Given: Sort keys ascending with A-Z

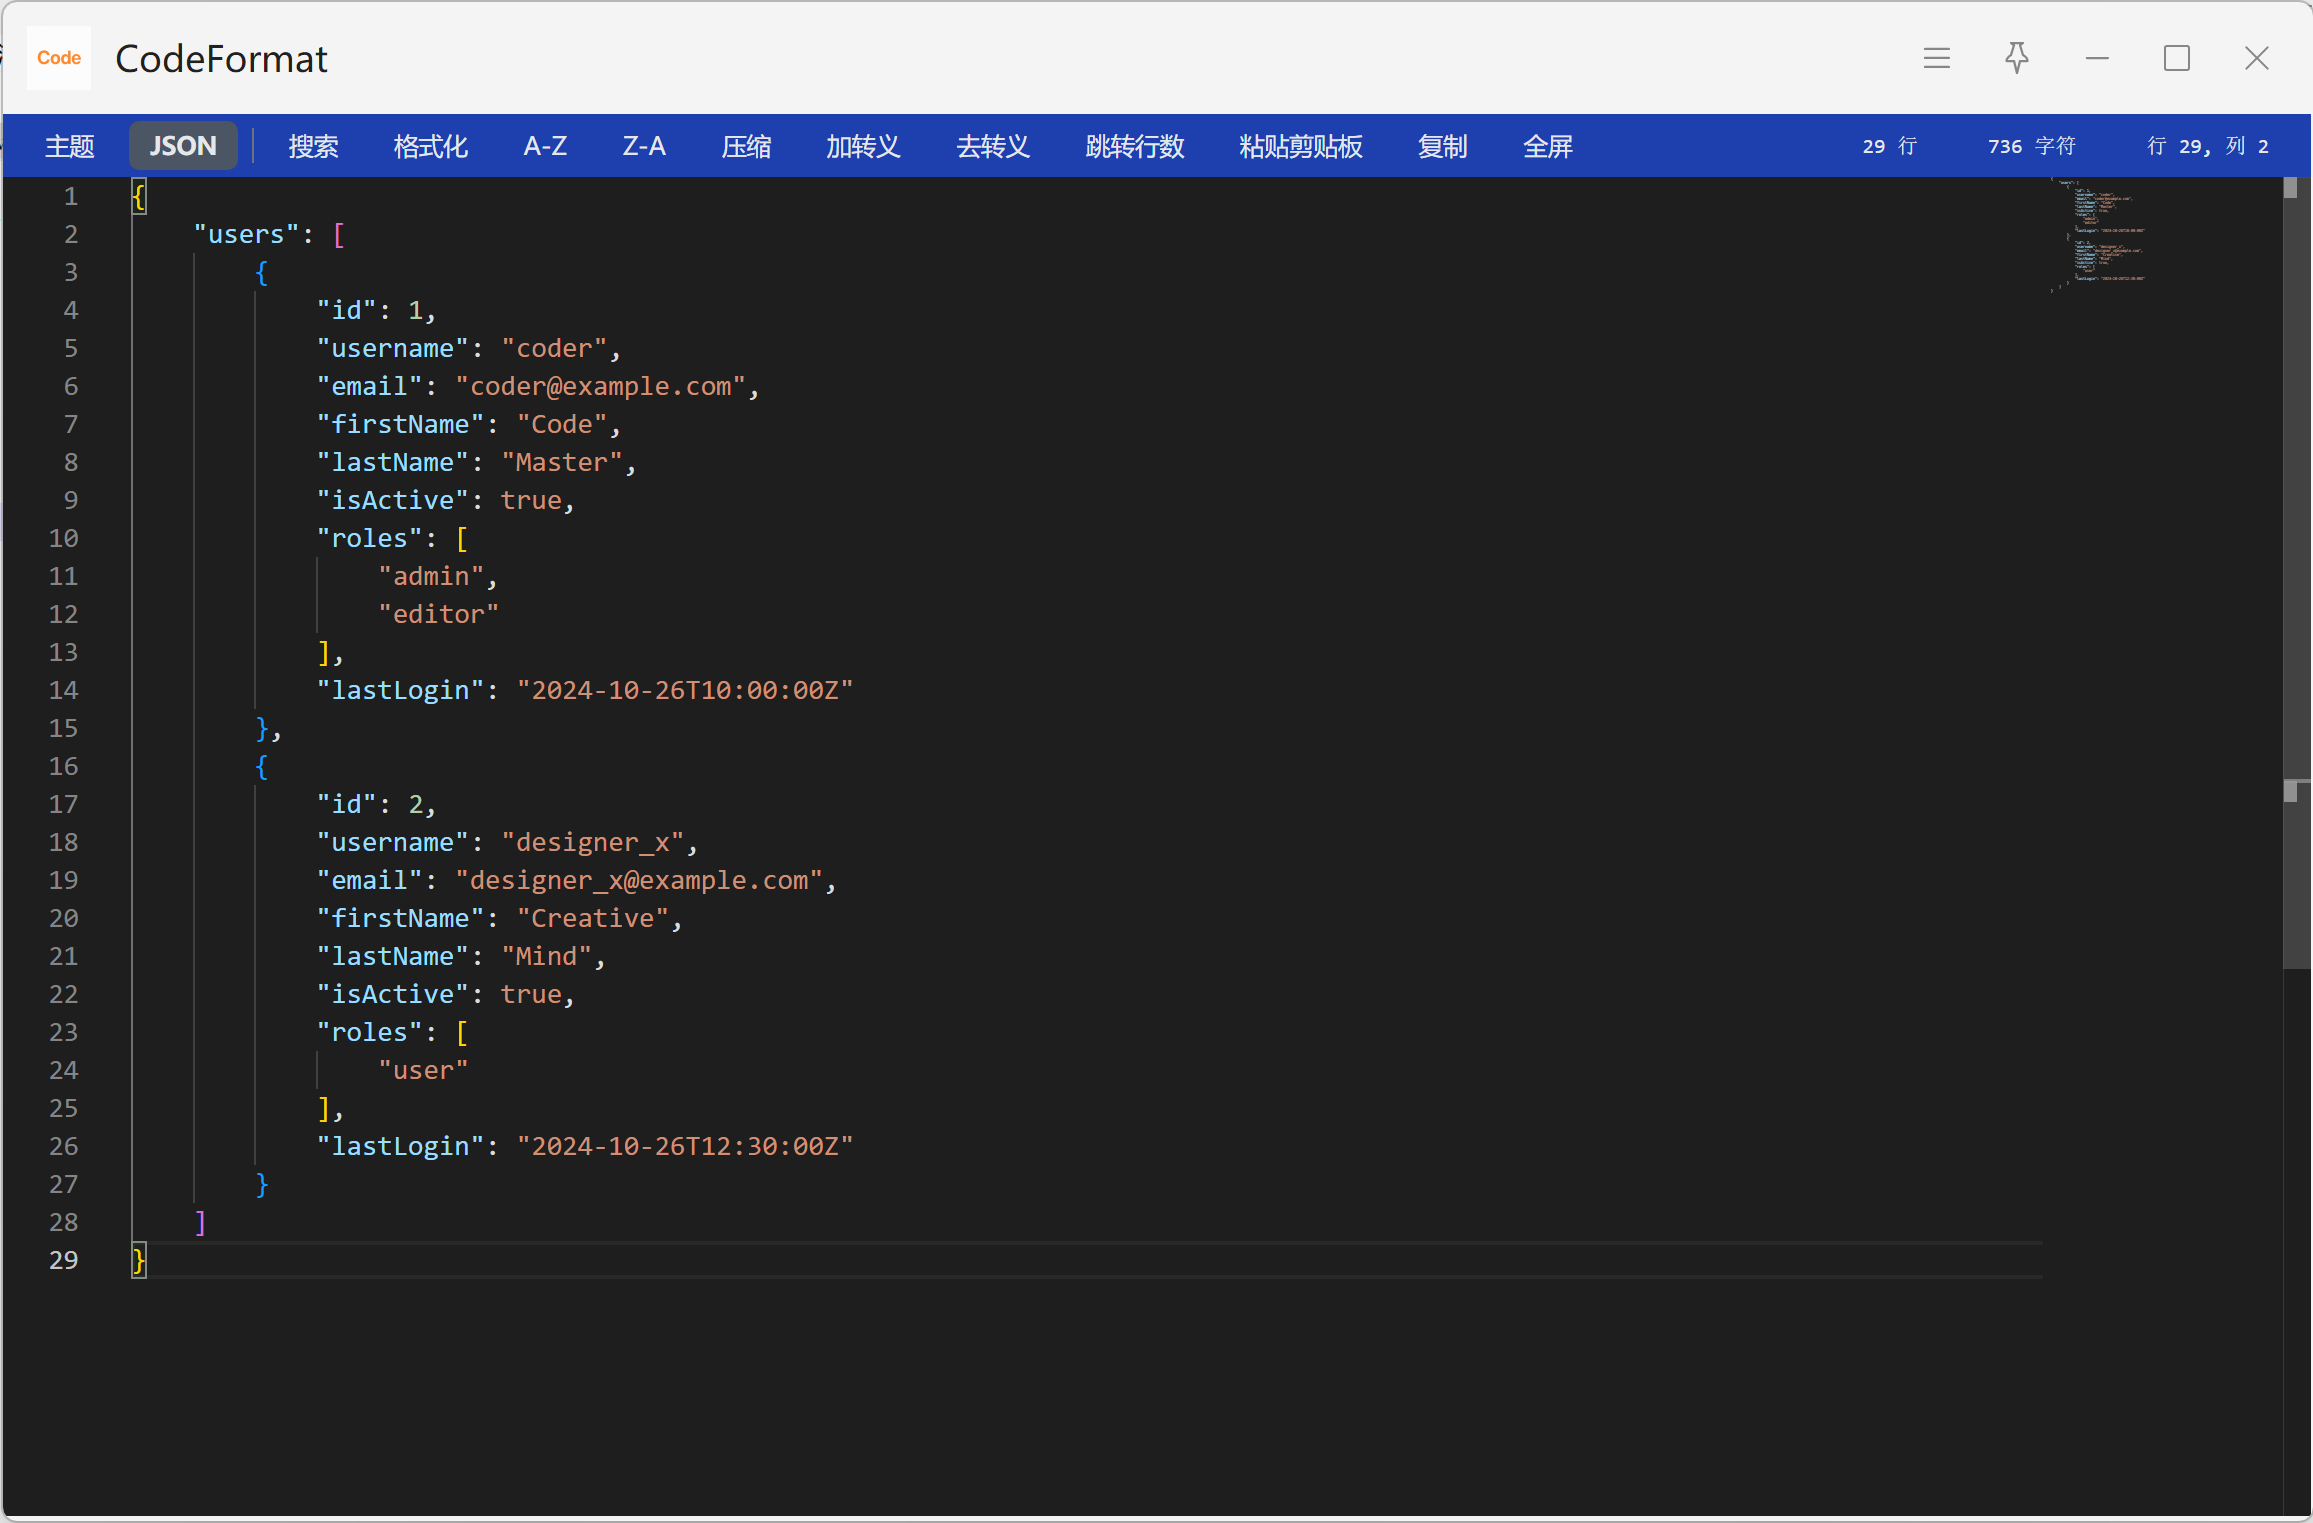Looking at the screenshot, I should point(545,146).
